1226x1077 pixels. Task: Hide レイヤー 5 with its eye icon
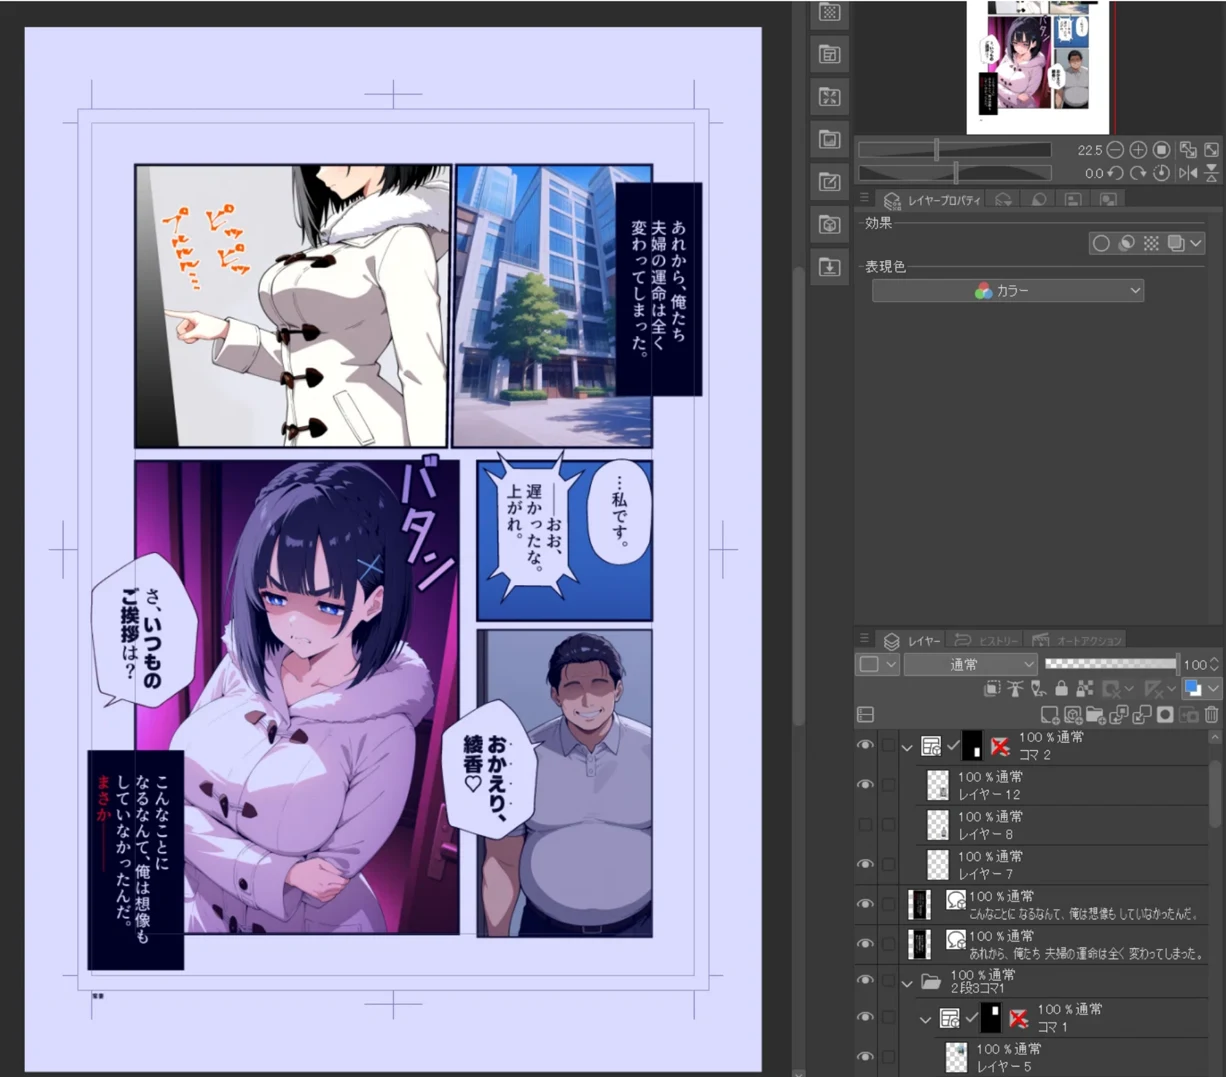(x=865, y=1057)
